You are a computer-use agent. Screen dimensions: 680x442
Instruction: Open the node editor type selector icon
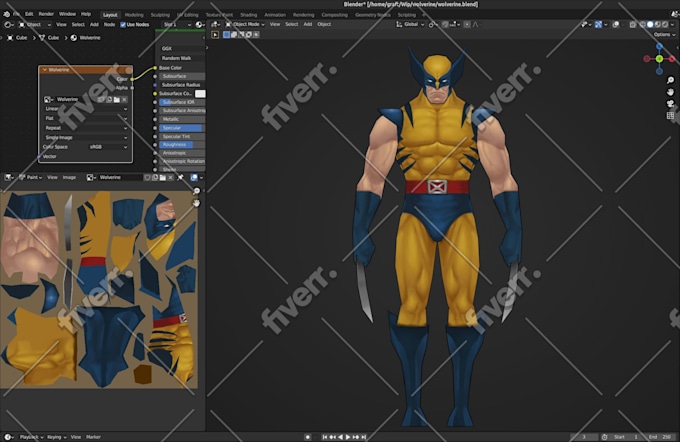(8, 25)
